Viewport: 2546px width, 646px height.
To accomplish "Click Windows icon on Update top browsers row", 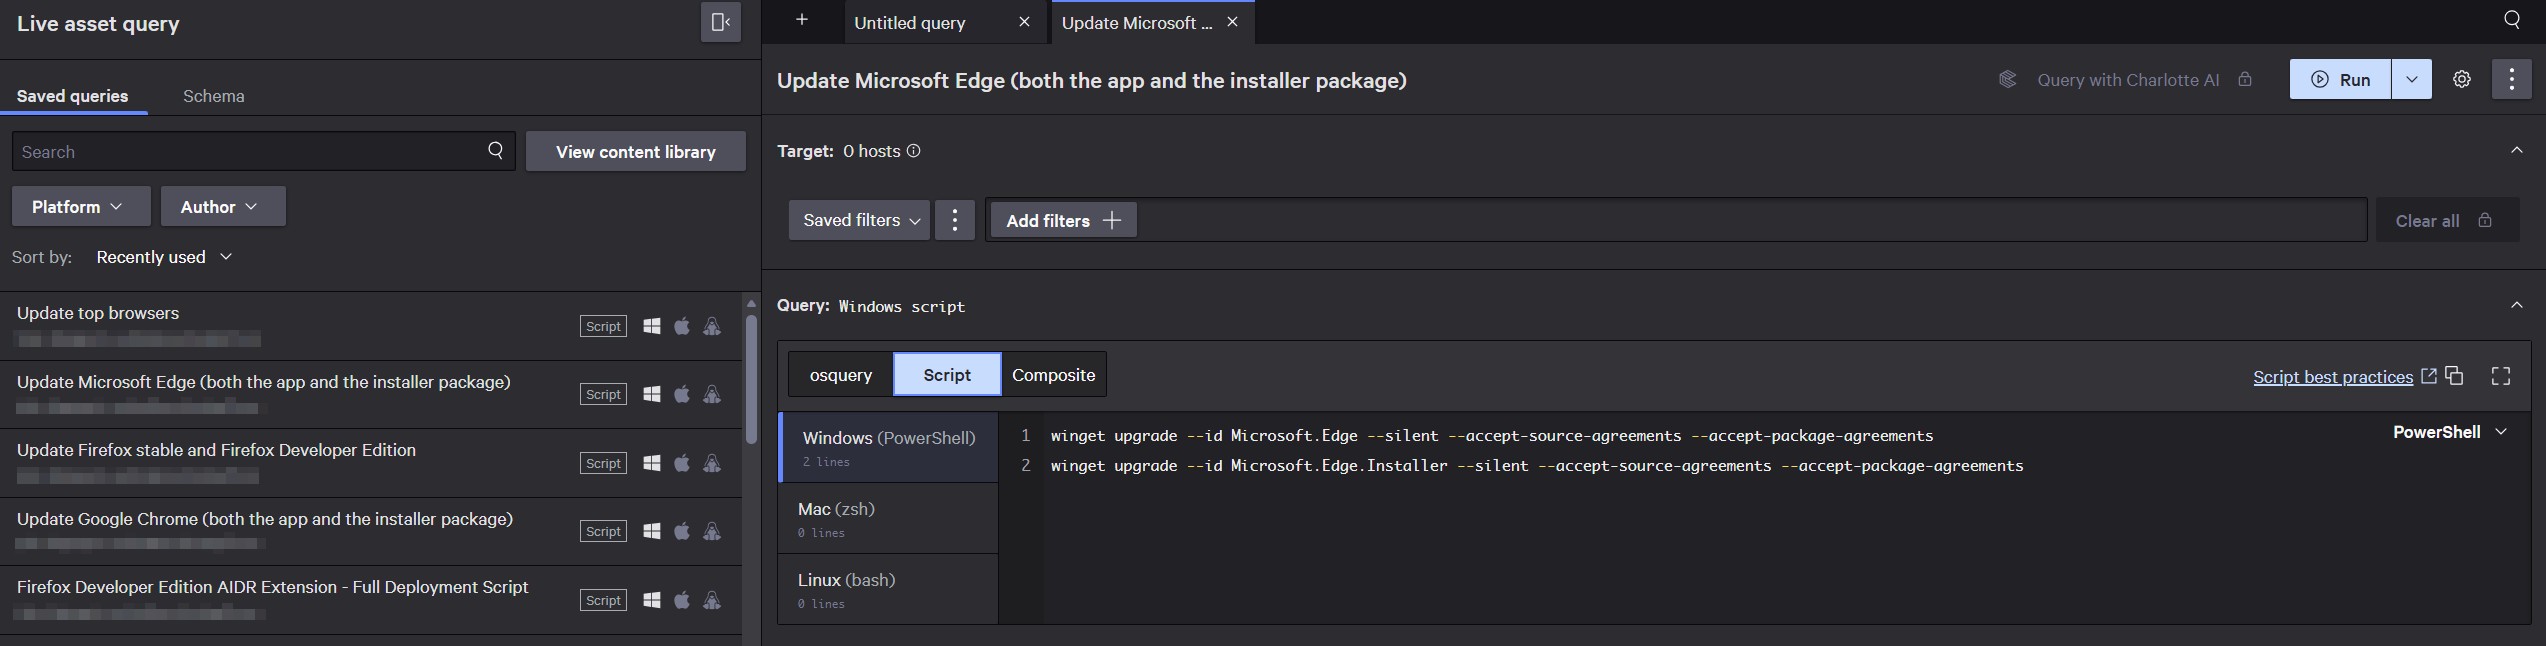I will coord(651,326).
